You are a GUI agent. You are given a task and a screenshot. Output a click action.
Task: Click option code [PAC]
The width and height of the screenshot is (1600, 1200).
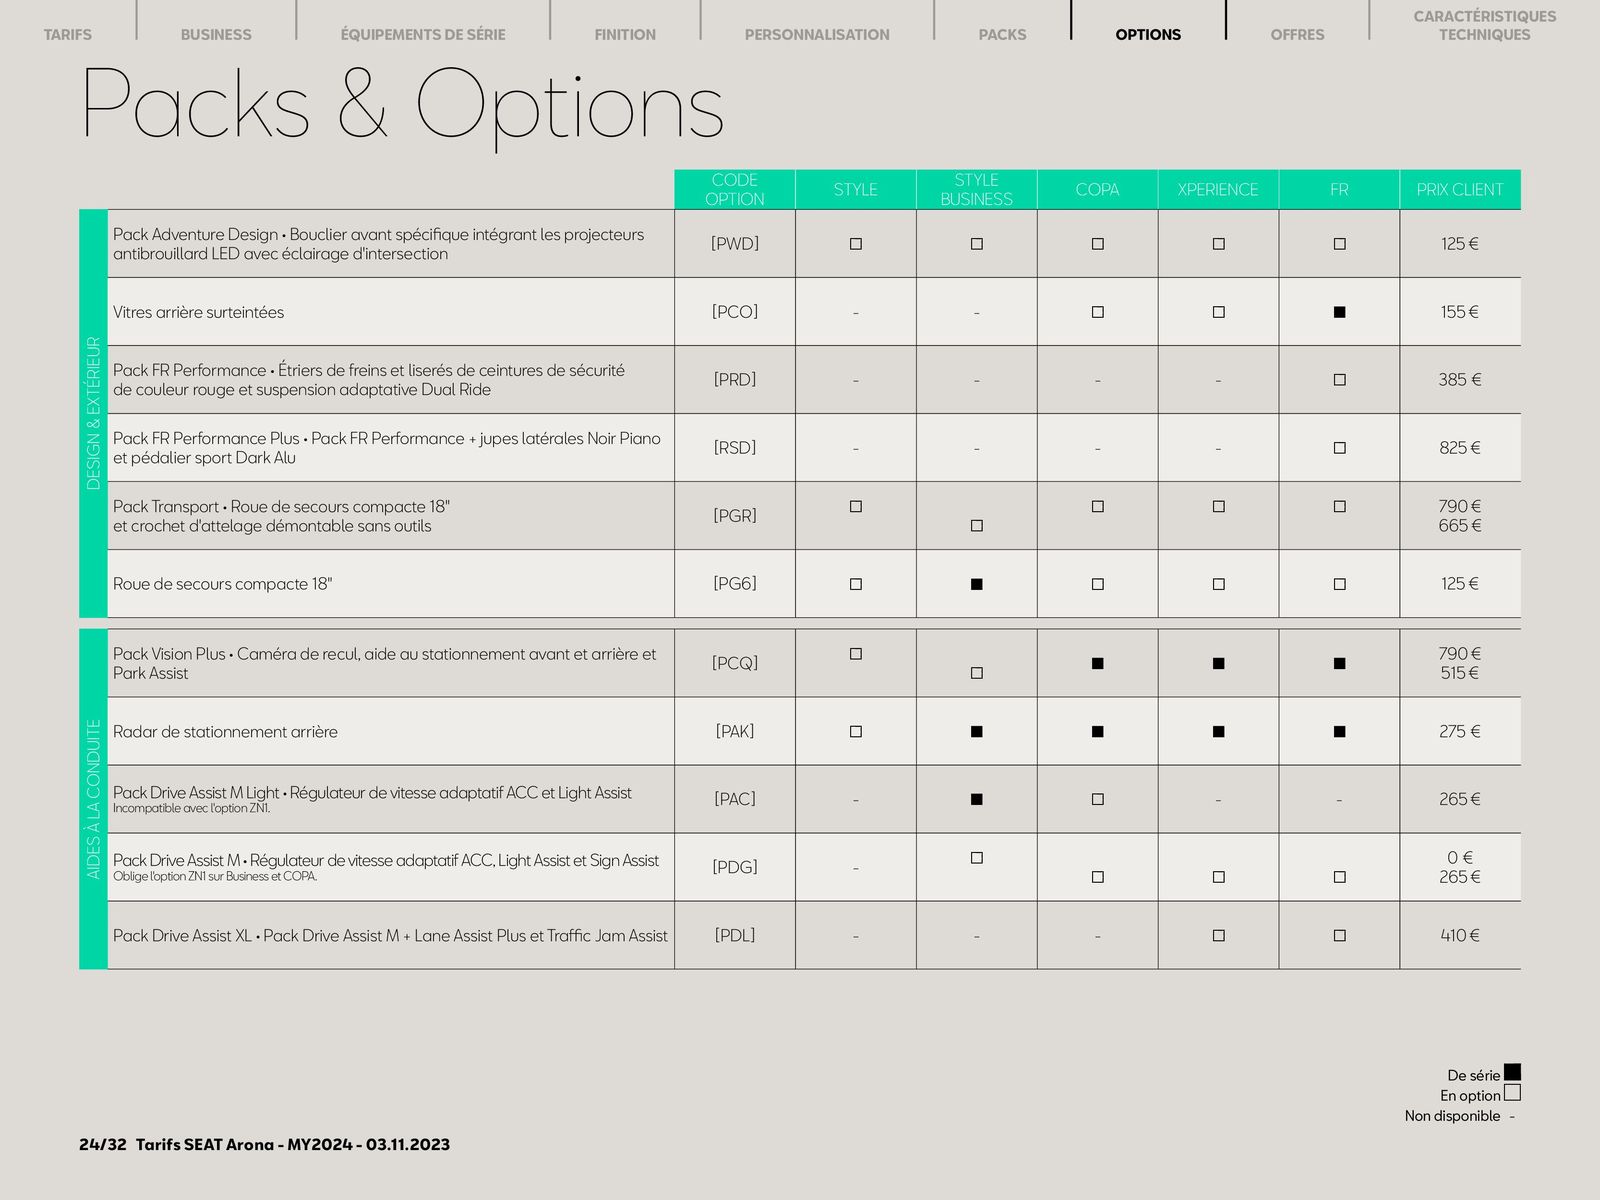point(735,799)
